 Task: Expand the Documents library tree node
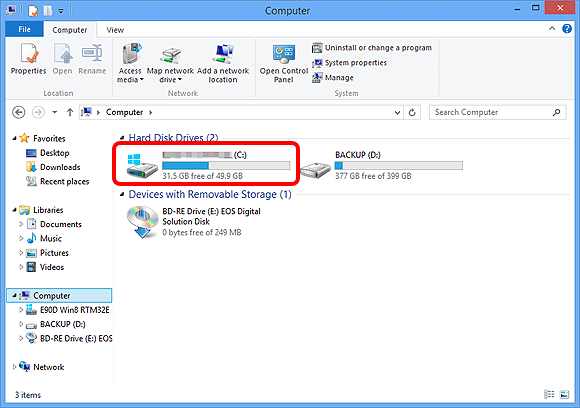tap(21, 224)
